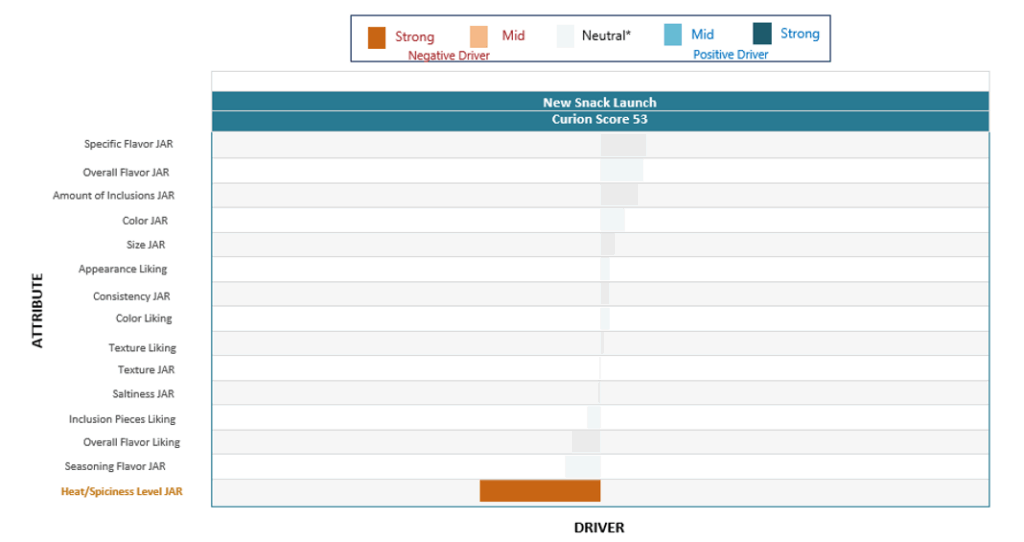The height and width of the screenshot is (542, 1024).
Task: Click the Strong negative driver orange swatch
Action: click(x=376, y=38)
